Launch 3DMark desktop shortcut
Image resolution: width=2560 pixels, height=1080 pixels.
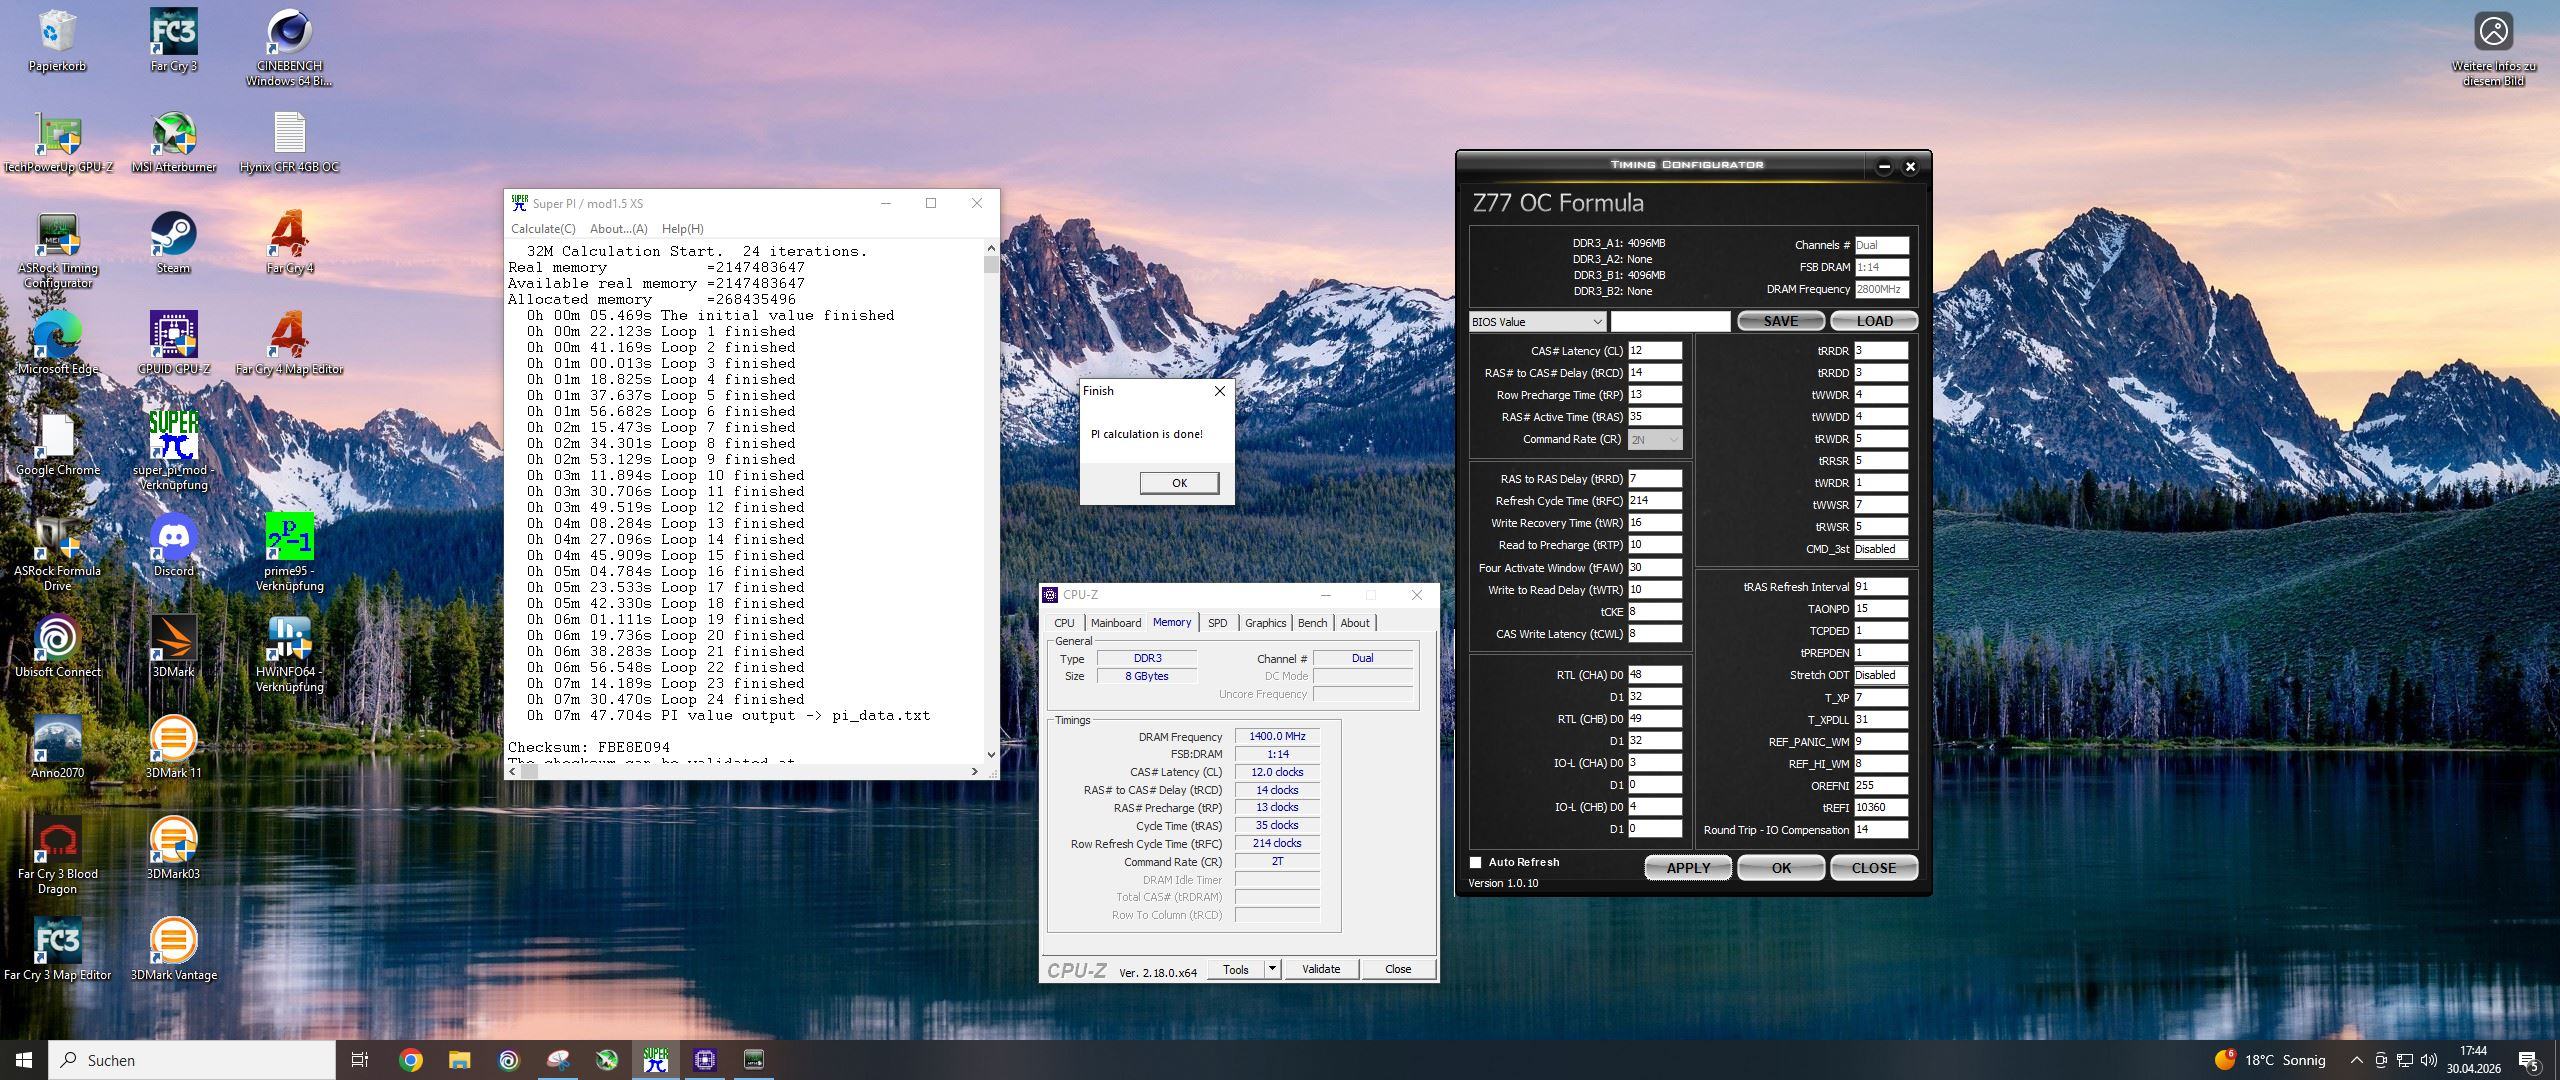(x=173, y=646)
